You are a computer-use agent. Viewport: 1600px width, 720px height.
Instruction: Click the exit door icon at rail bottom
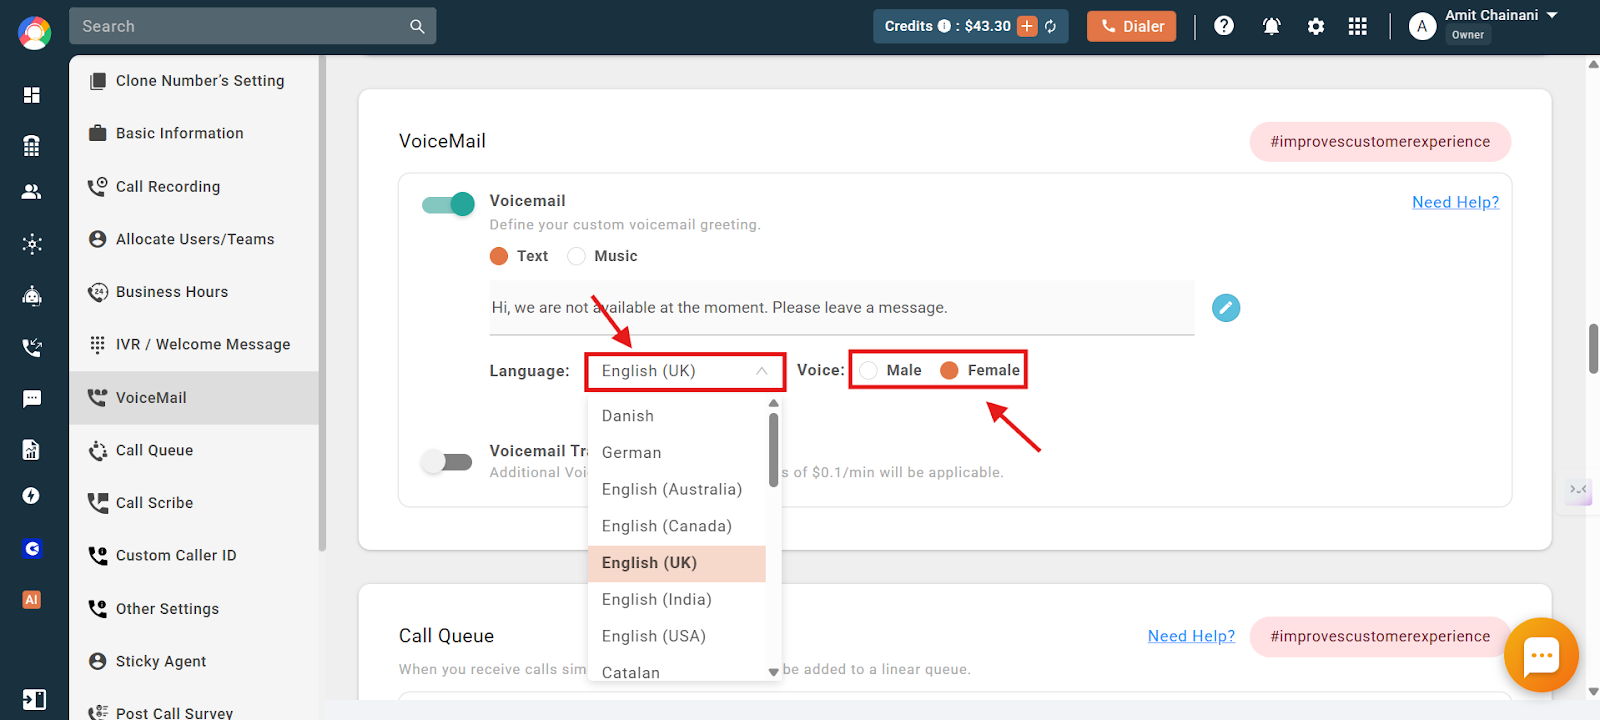(x=33, y=699)
